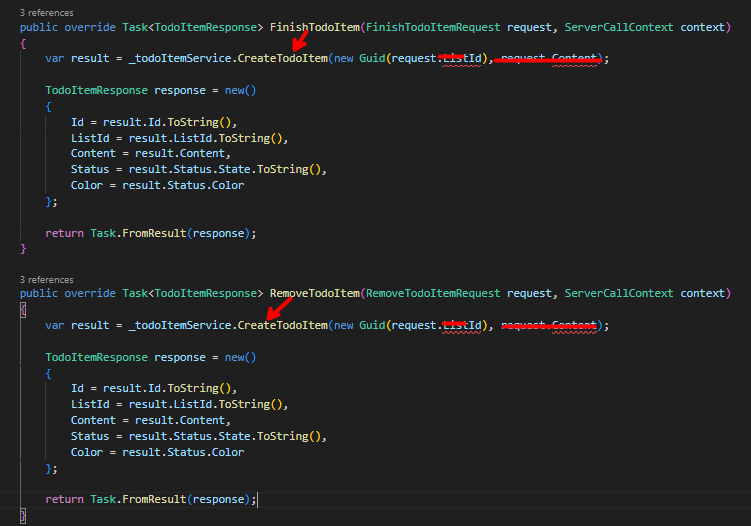The image size is (751, 526).
Task: Click closing brace of FinishTodoItem method body
Action: tap(23, 249)
